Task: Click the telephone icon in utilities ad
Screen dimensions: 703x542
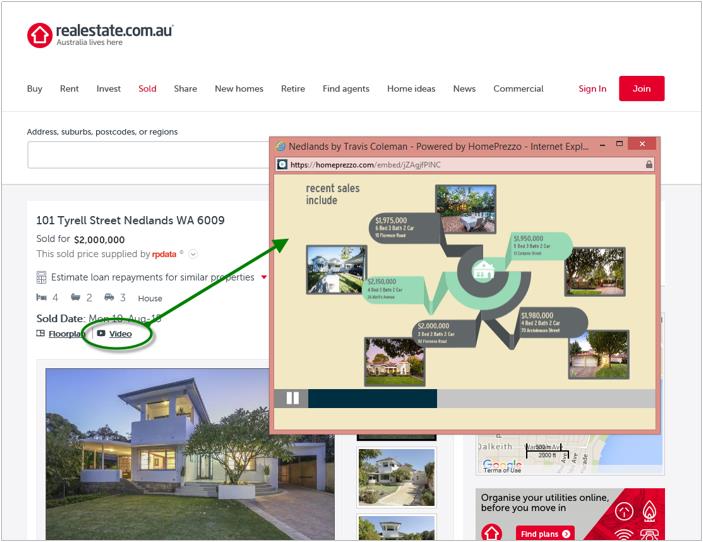Action: click(649, 534)
